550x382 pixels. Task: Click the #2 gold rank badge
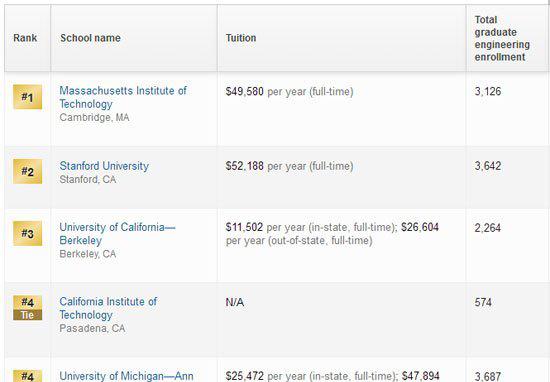point(27,171)
